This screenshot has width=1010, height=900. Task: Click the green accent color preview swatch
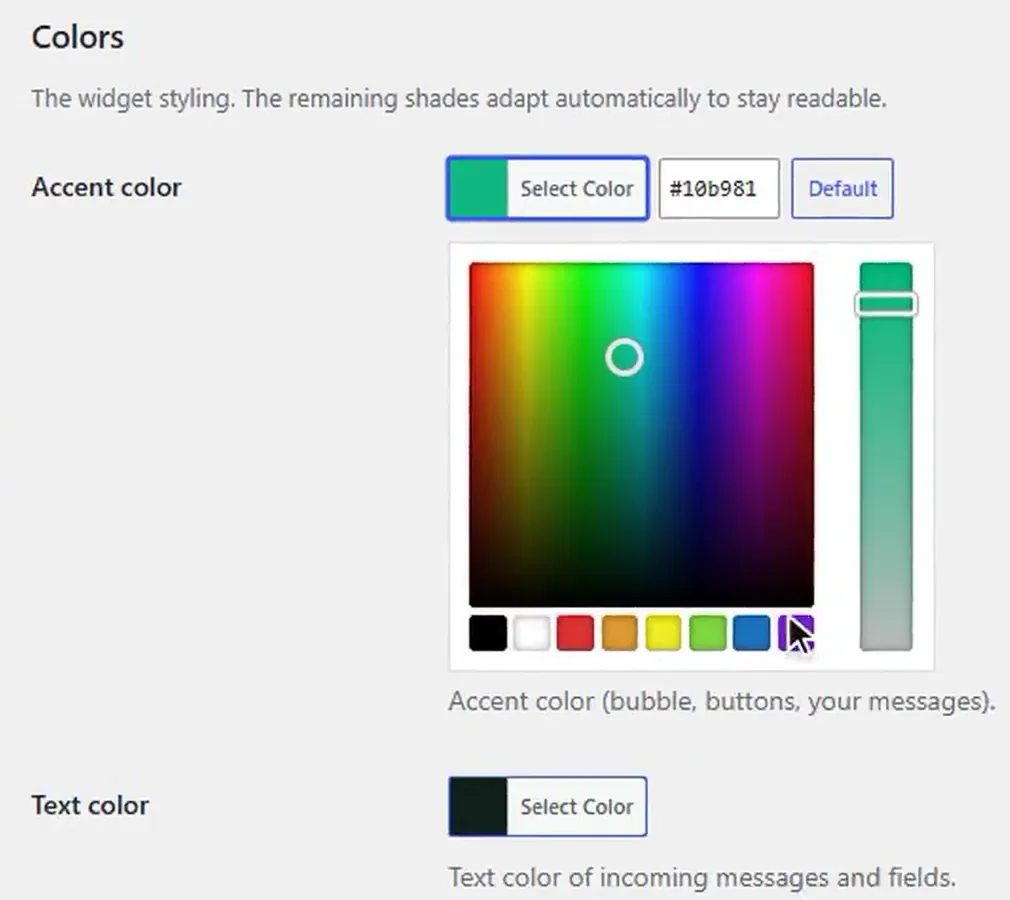[x=478, y=189]
